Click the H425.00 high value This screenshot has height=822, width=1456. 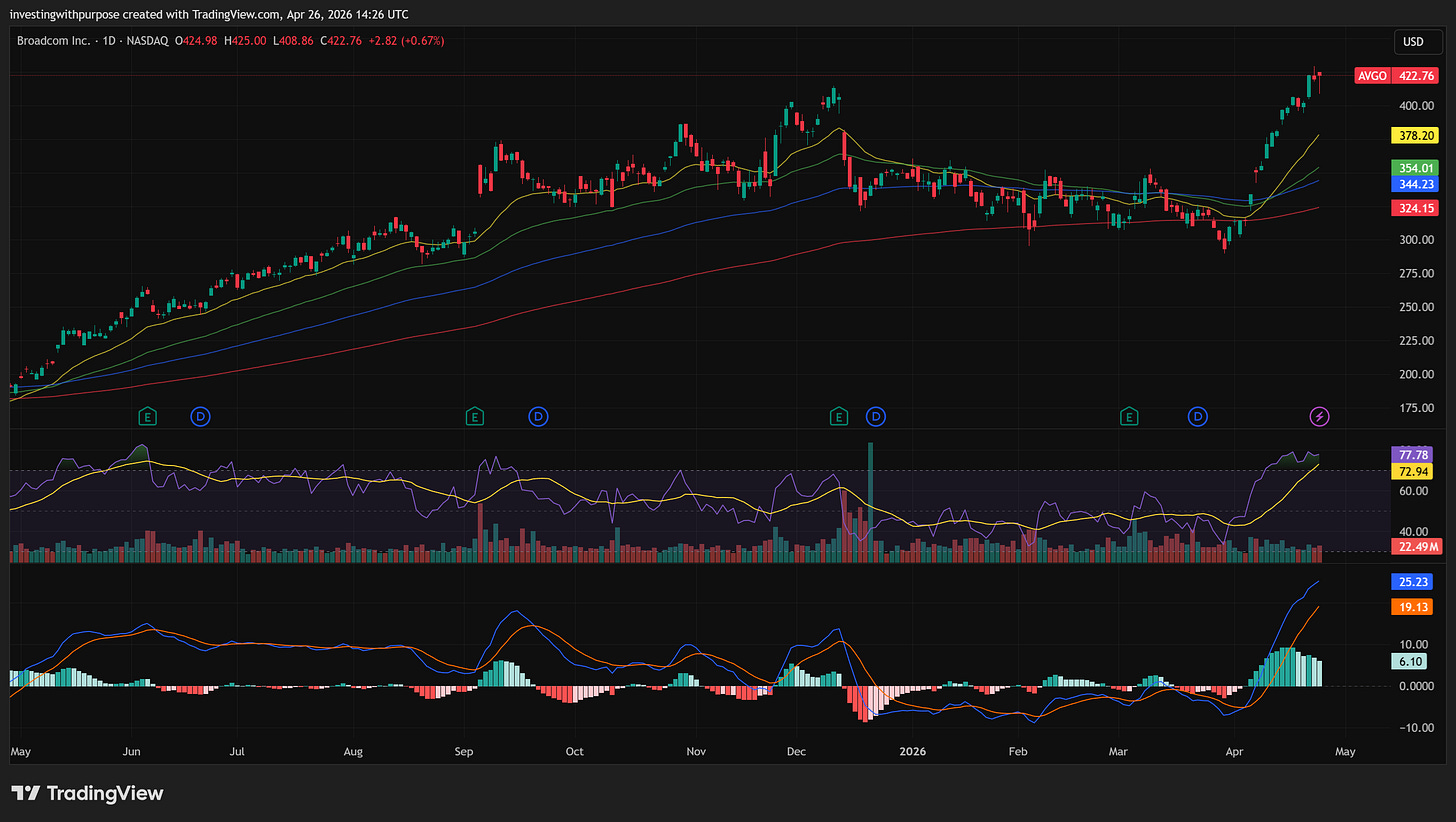click(245, 41)
